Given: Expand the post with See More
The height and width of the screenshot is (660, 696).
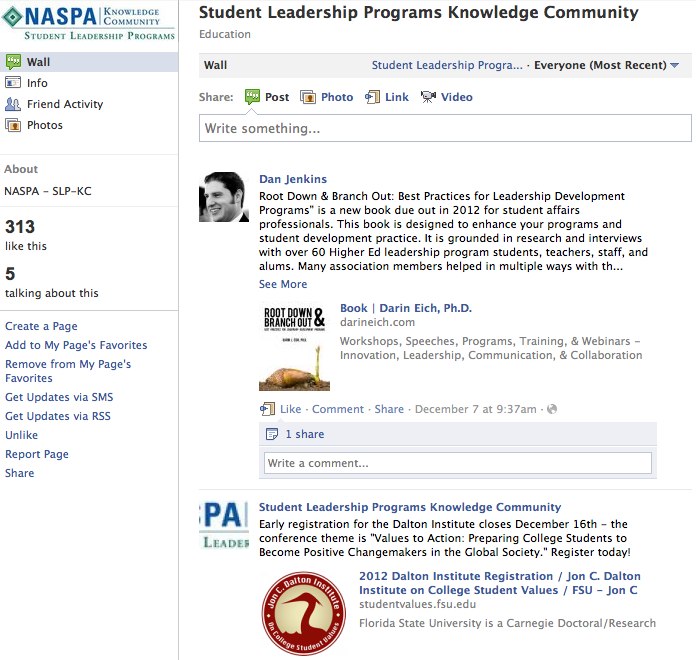Looking at the screenshot, I should coord(283,284).
